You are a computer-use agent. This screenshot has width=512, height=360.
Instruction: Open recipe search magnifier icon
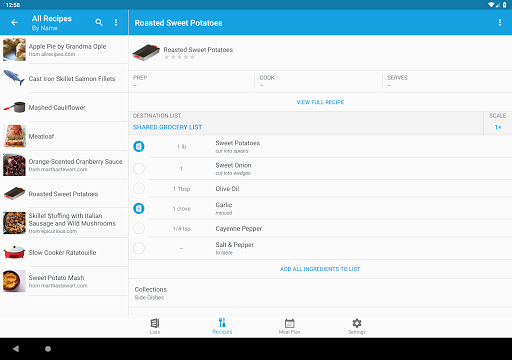[x=99, y=22]
